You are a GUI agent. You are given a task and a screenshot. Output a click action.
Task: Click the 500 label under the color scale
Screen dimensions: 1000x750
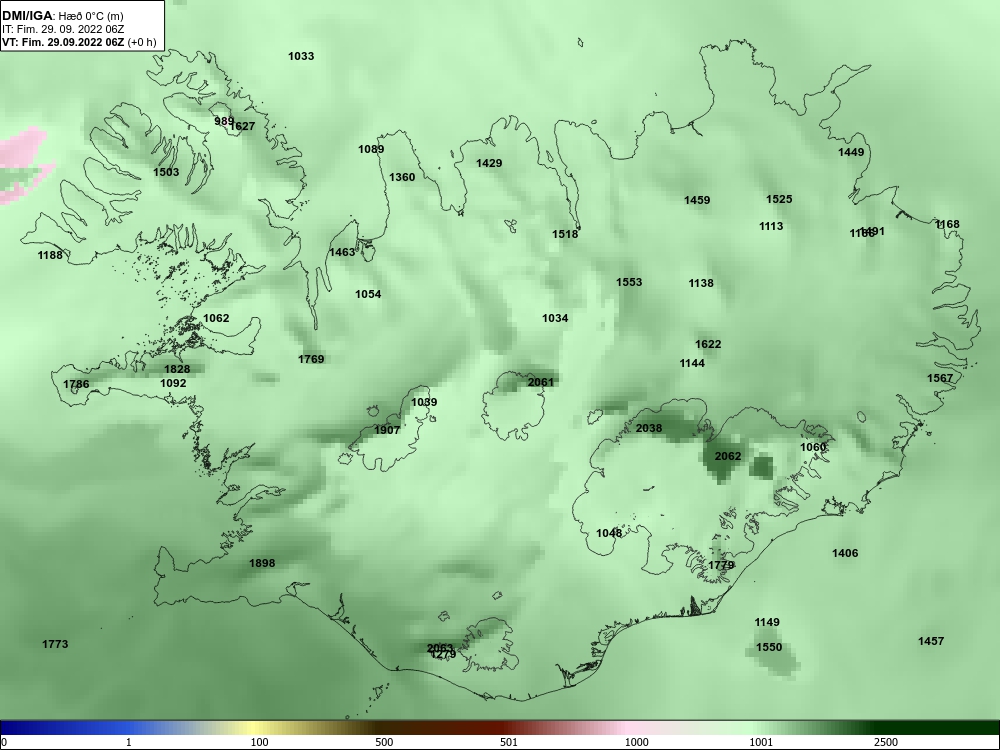(384, 742)
